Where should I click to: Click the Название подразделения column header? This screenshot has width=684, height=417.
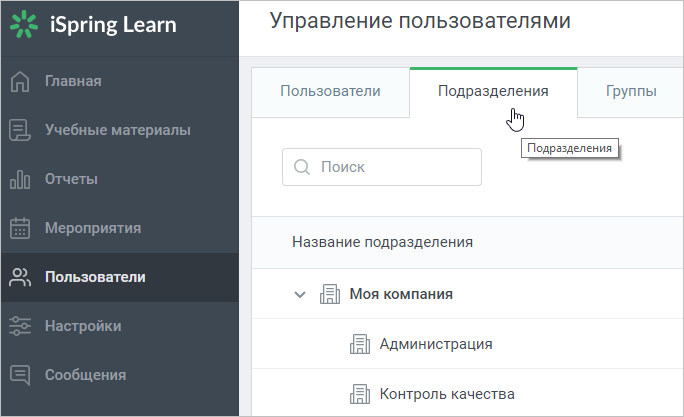383,242
